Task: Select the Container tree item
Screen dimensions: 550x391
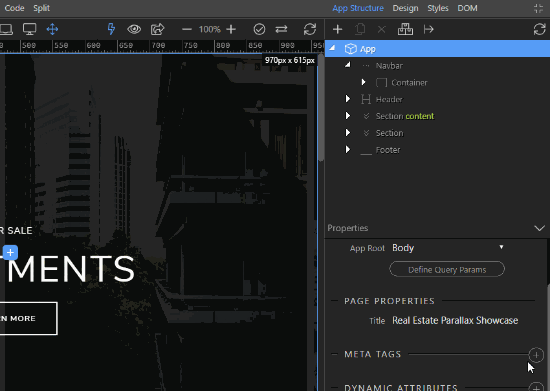Action: coord(409,82)
